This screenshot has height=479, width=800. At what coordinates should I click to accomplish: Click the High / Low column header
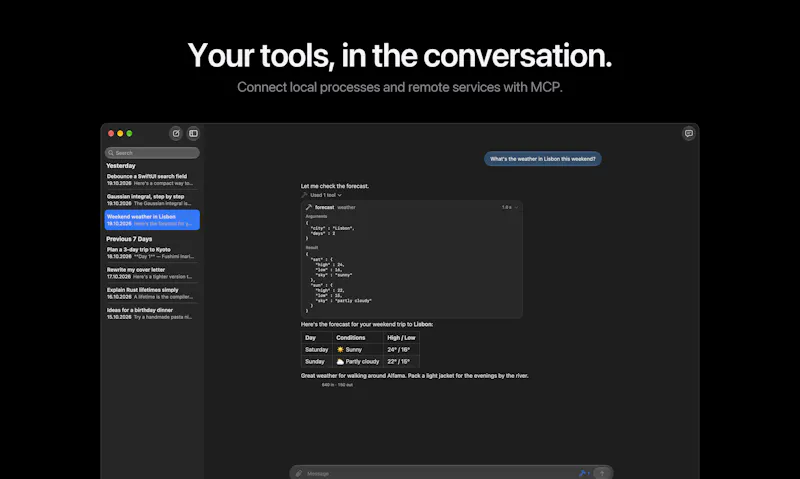(x=401, y=338)
